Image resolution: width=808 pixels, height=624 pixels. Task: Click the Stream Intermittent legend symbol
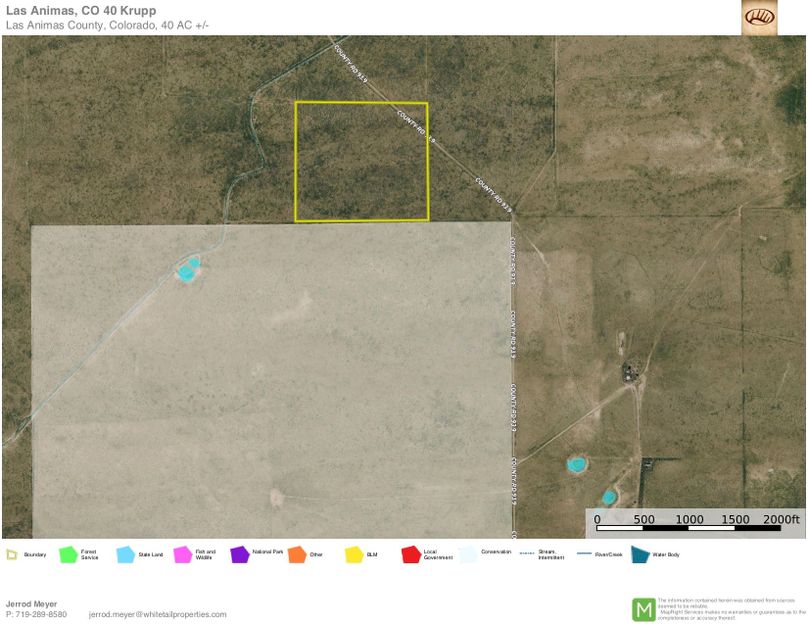coord(525,553)
